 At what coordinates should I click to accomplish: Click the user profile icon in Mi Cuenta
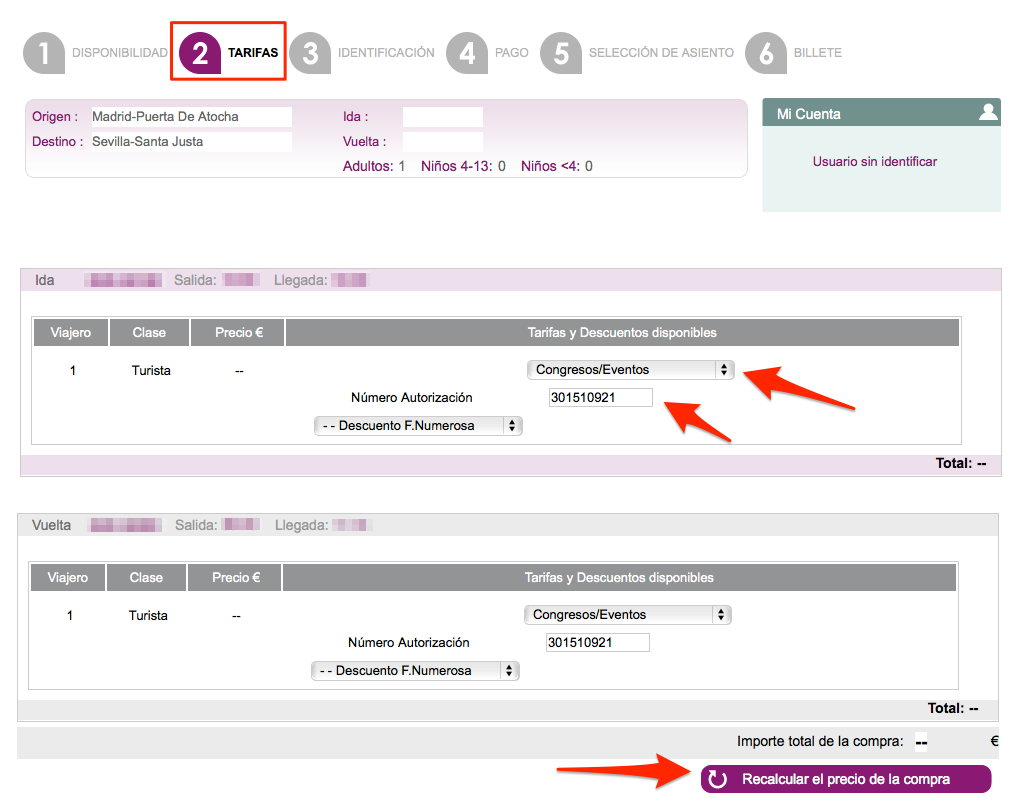tap(988, 112)
